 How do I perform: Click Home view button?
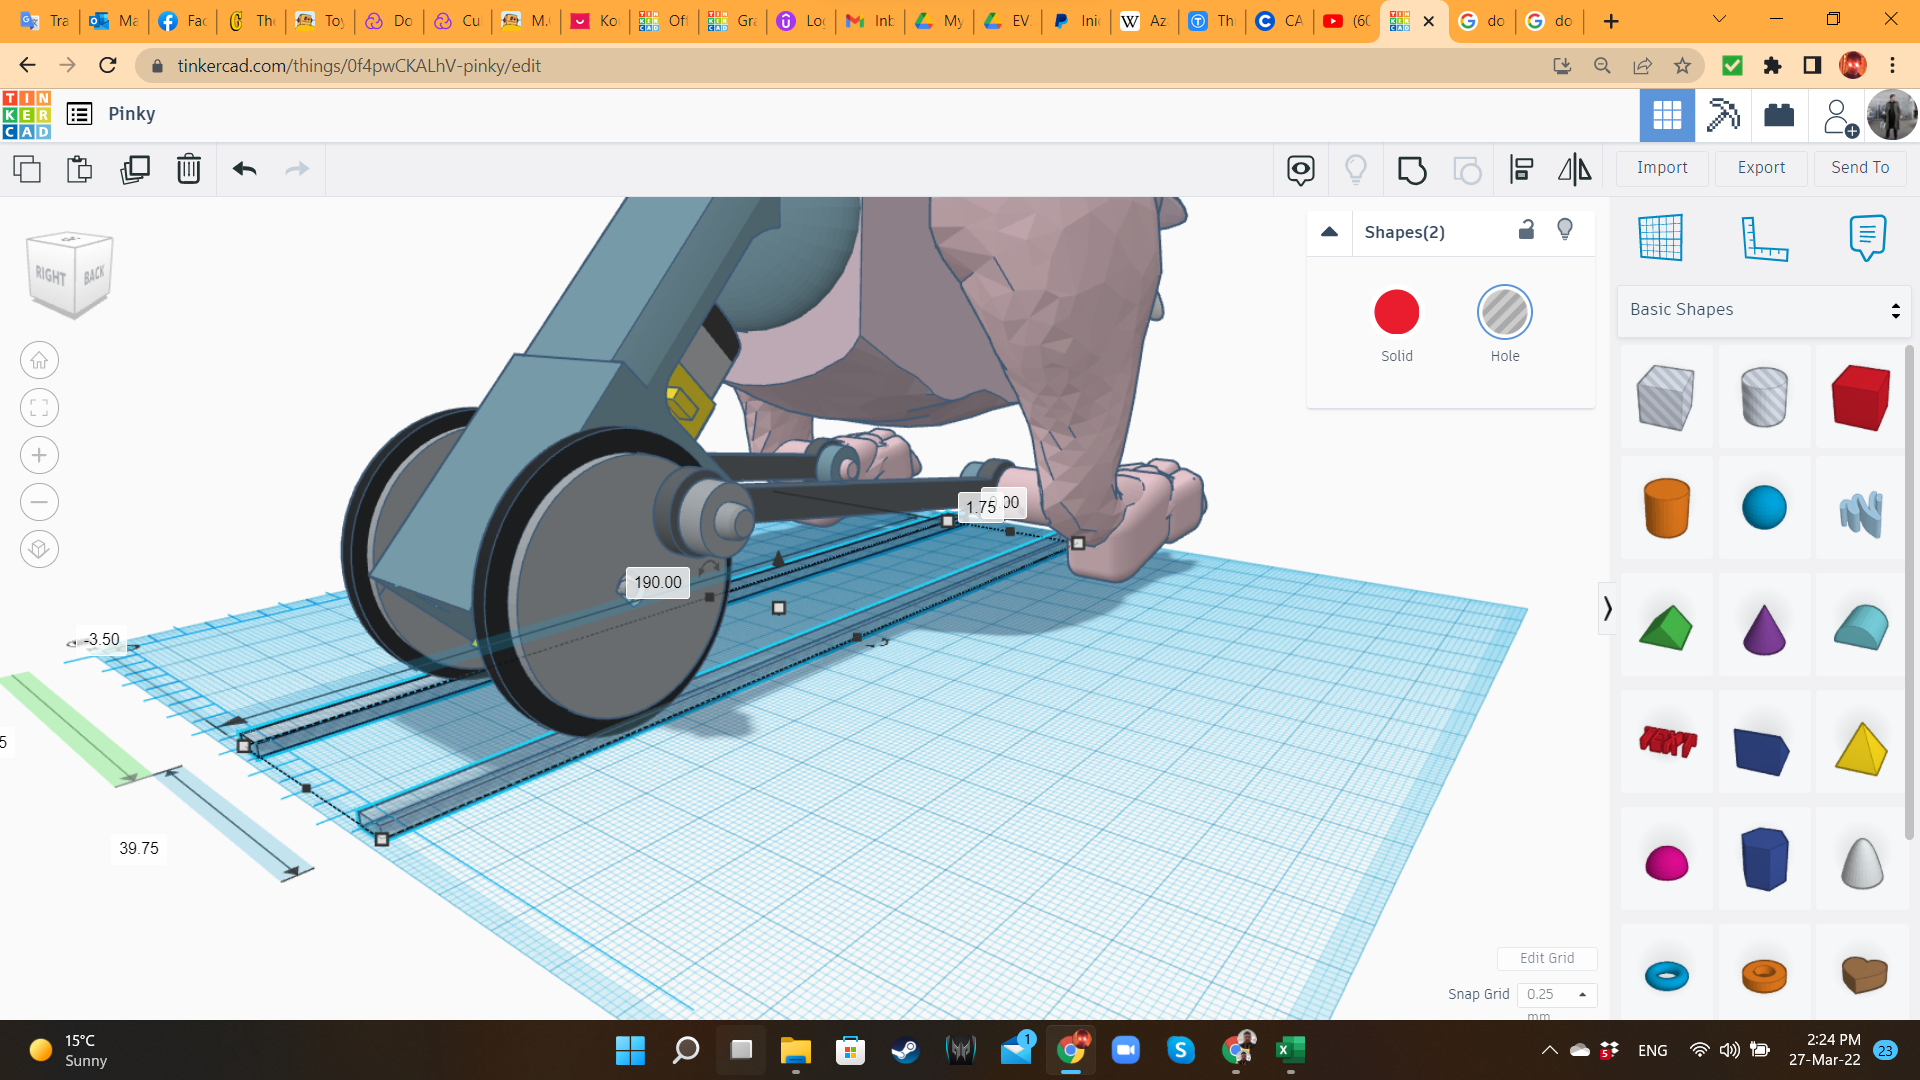pyautogui.click(x=39, y=360)
